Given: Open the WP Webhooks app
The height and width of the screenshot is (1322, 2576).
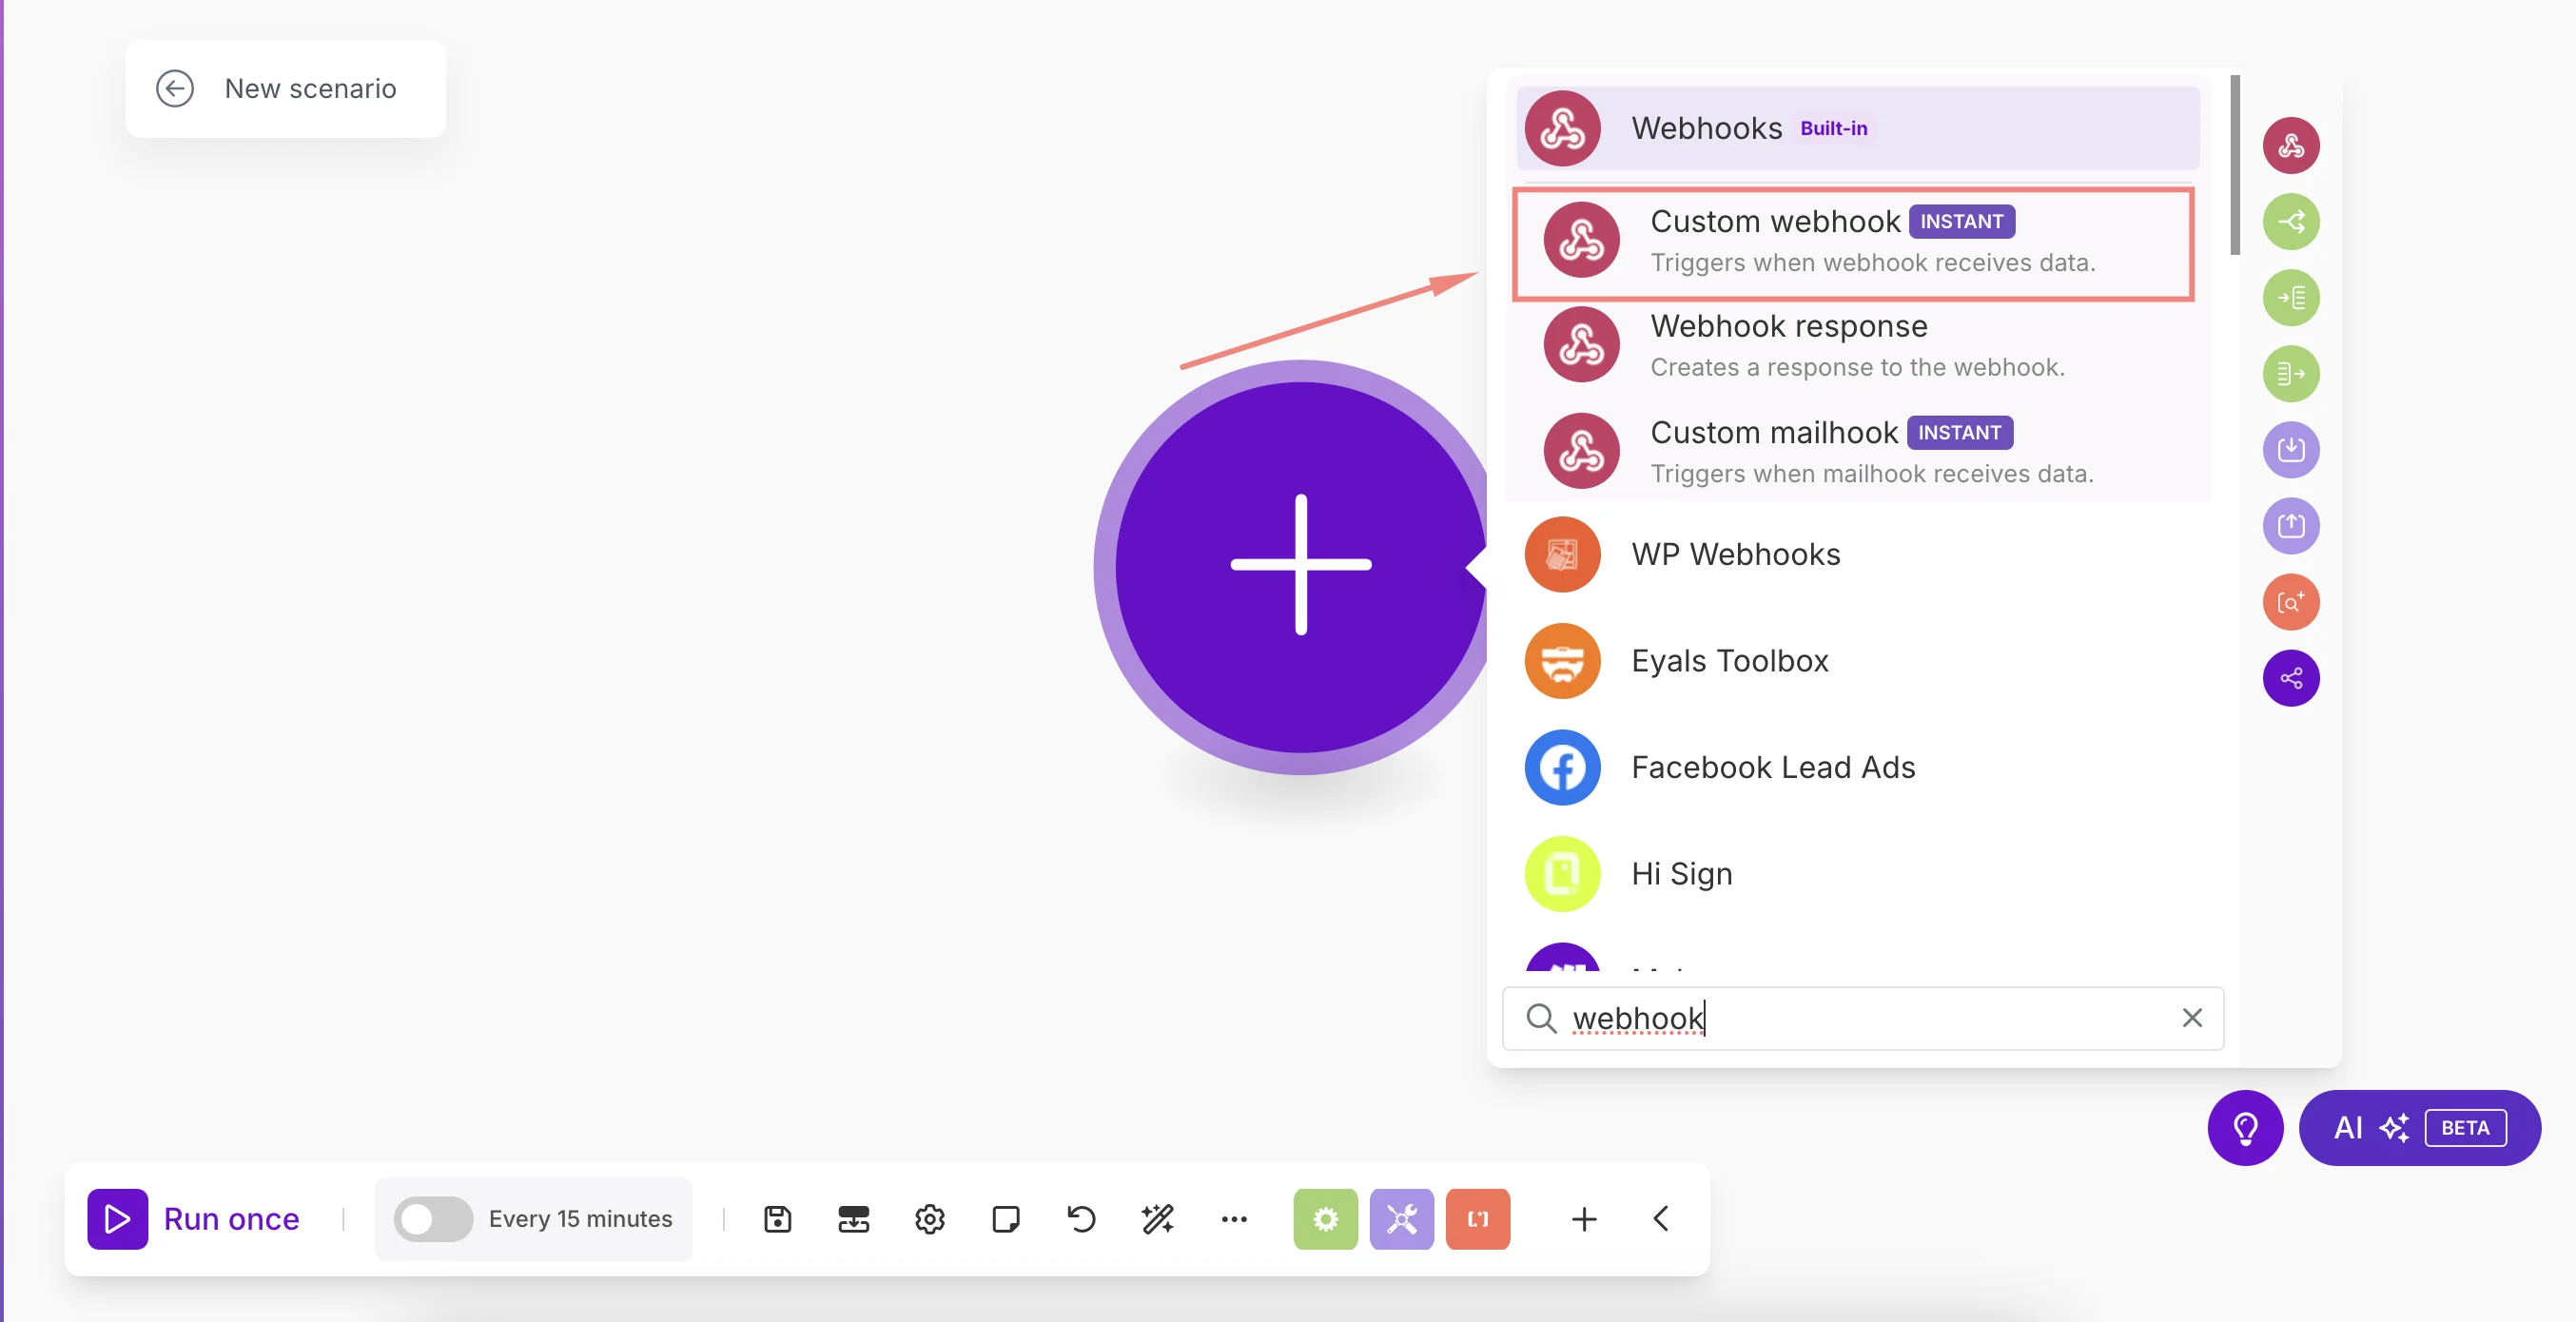Looking at the screenshot, I should pos(1860,554).
